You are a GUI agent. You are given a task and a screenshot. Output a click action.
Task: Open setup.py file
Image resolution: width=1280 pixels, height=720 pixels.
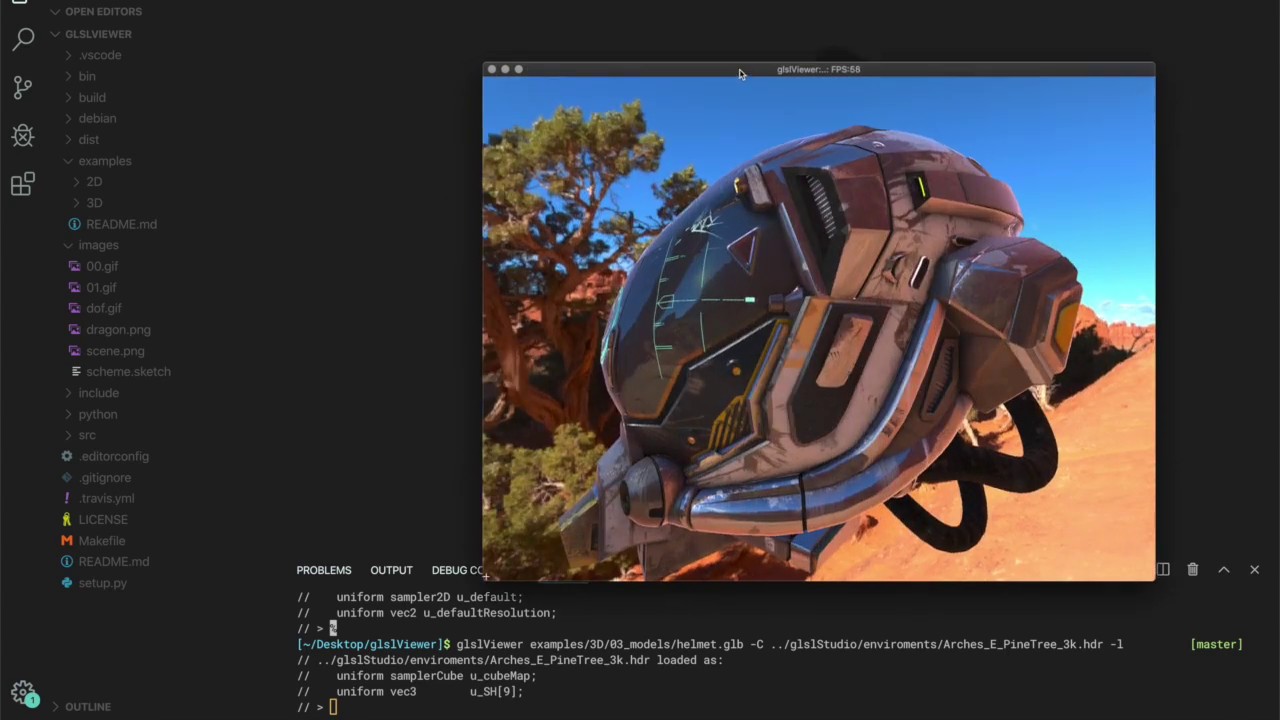[x=102, y=583]
